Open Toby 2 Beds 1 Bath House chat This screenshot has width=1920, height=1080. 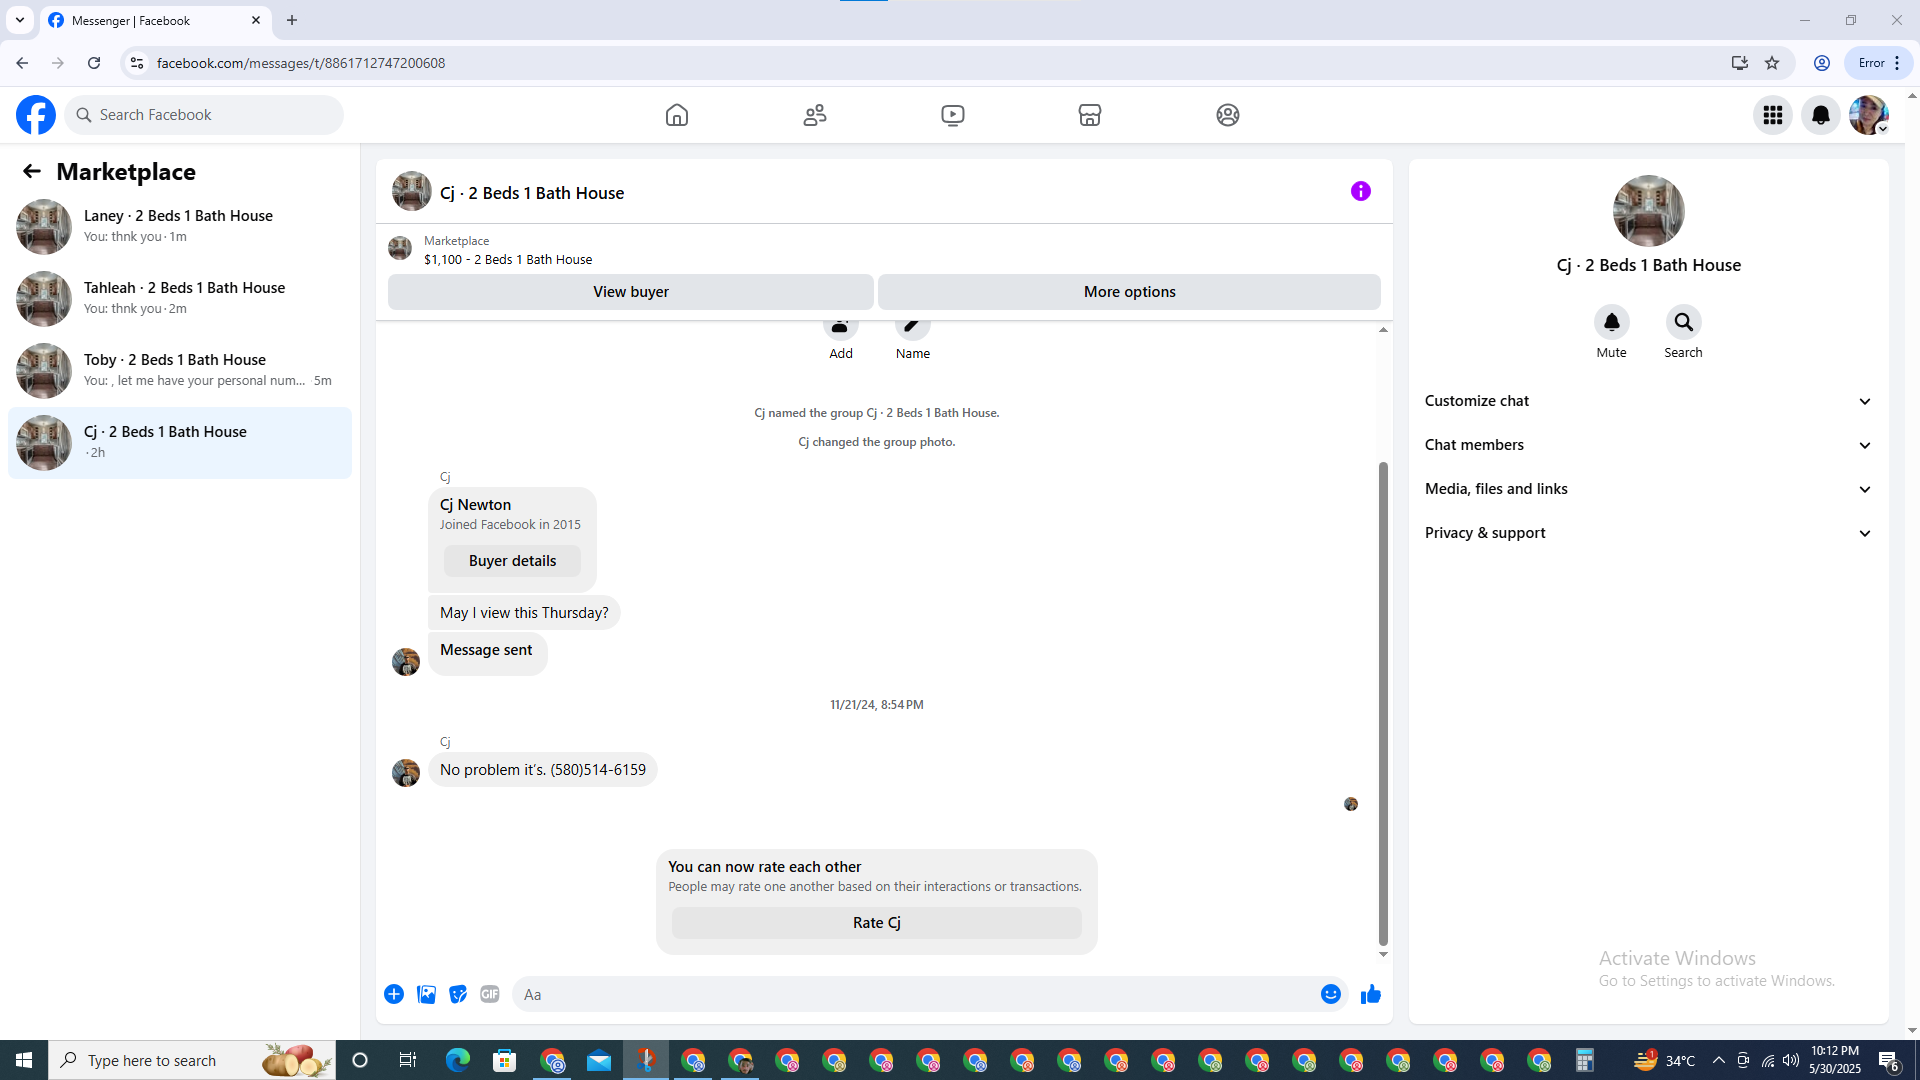[180, 371]
